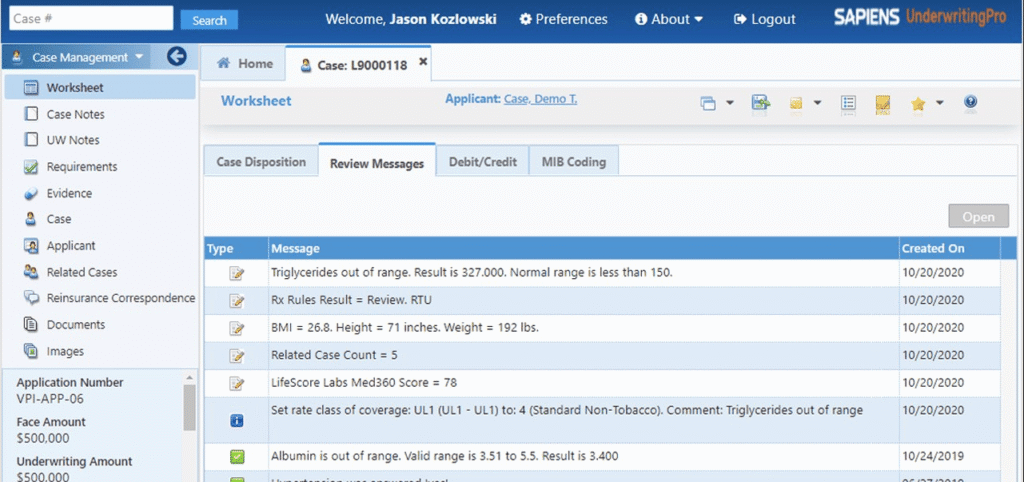This screenshot has height=482, width=1024.
Task: Select the Case Disposition tab
Action: (261, 162)
